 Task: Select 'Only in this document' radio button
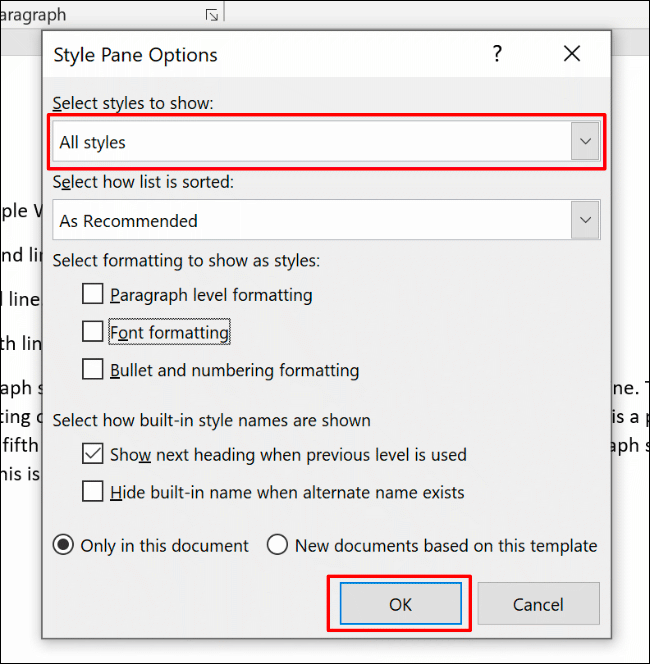(64, 545)
